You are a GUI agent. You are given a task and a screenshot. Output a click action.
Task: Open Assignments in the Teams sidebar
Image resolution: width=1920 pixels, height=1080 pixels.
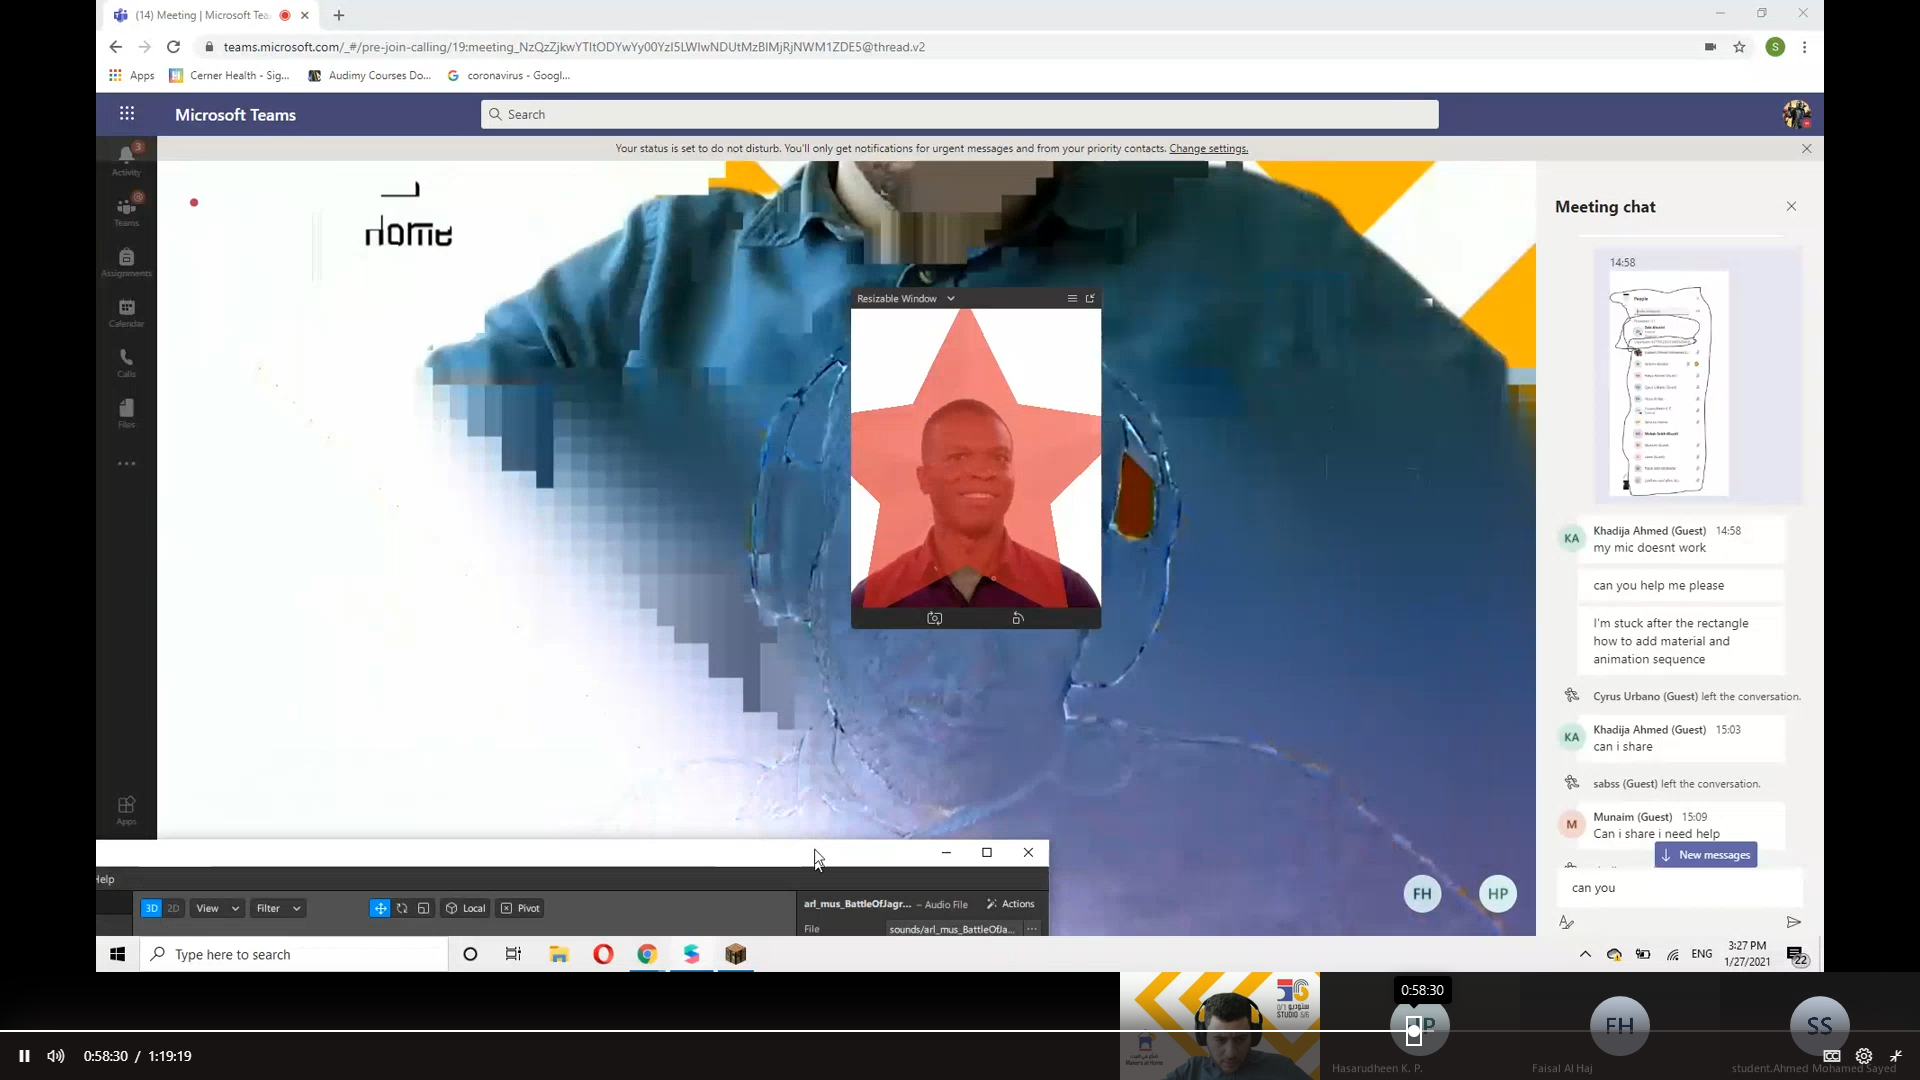126,262
